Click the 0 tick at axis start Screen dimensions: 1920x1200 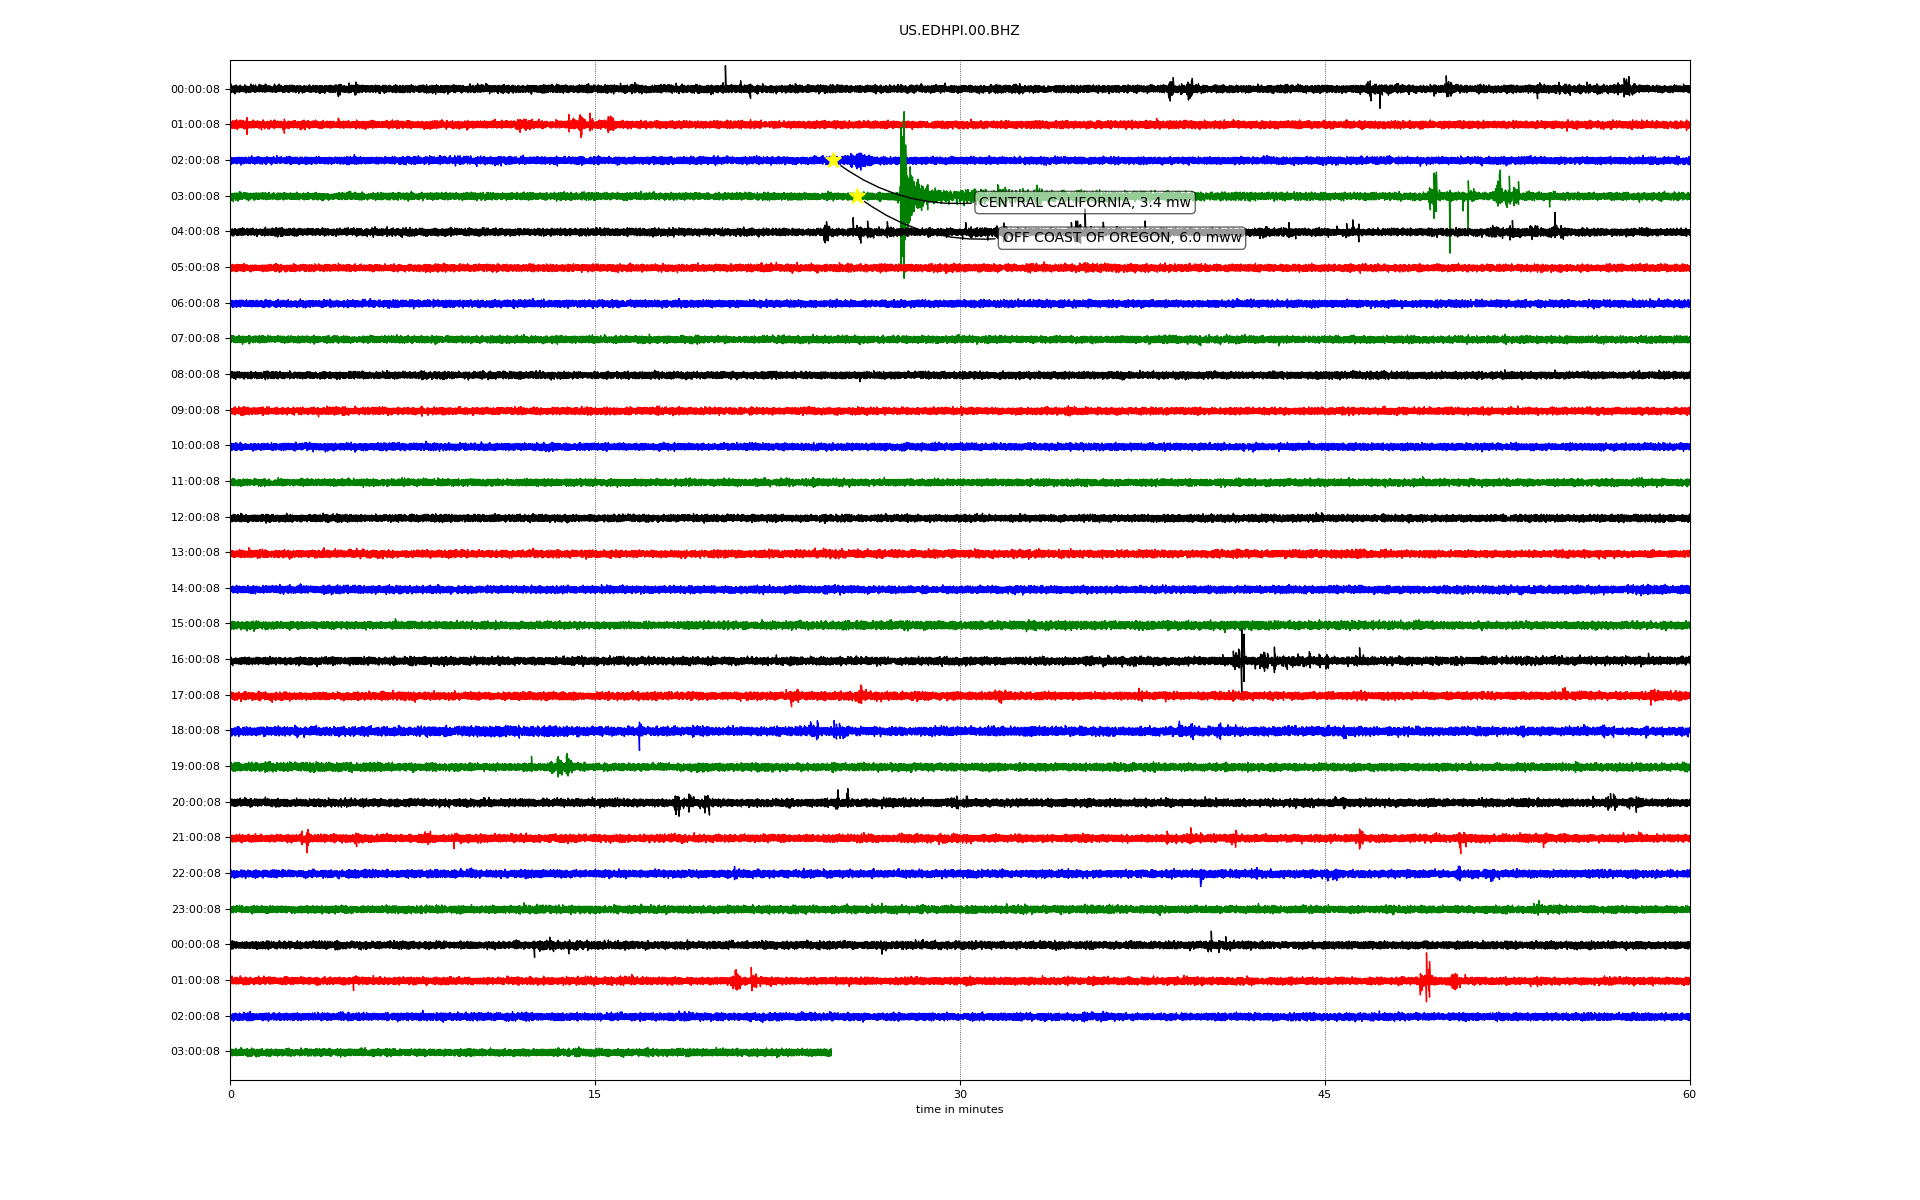[231, 1094]
